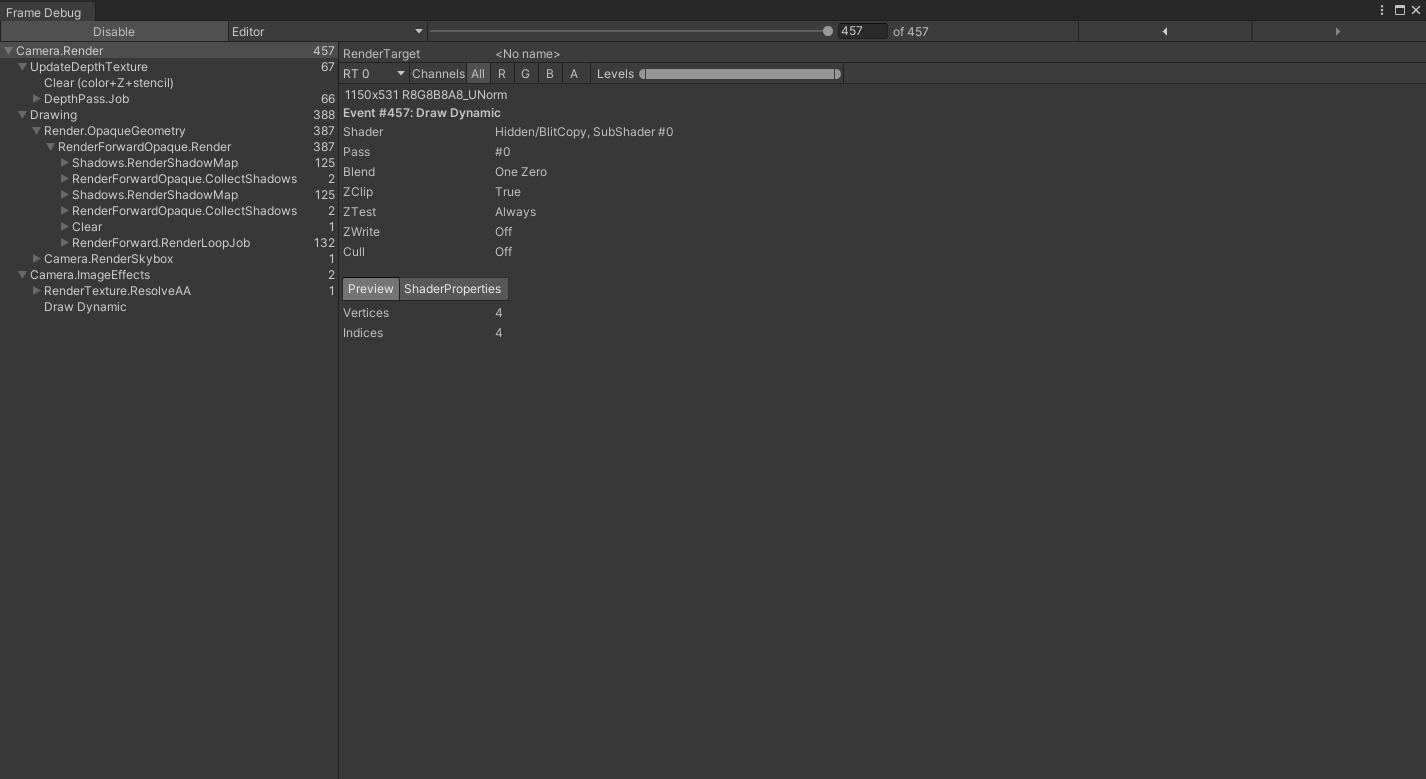Collapse the RenderForwardOpaque.Render node
Viewport: 1426px width, 779px height.
pos(50,147)
